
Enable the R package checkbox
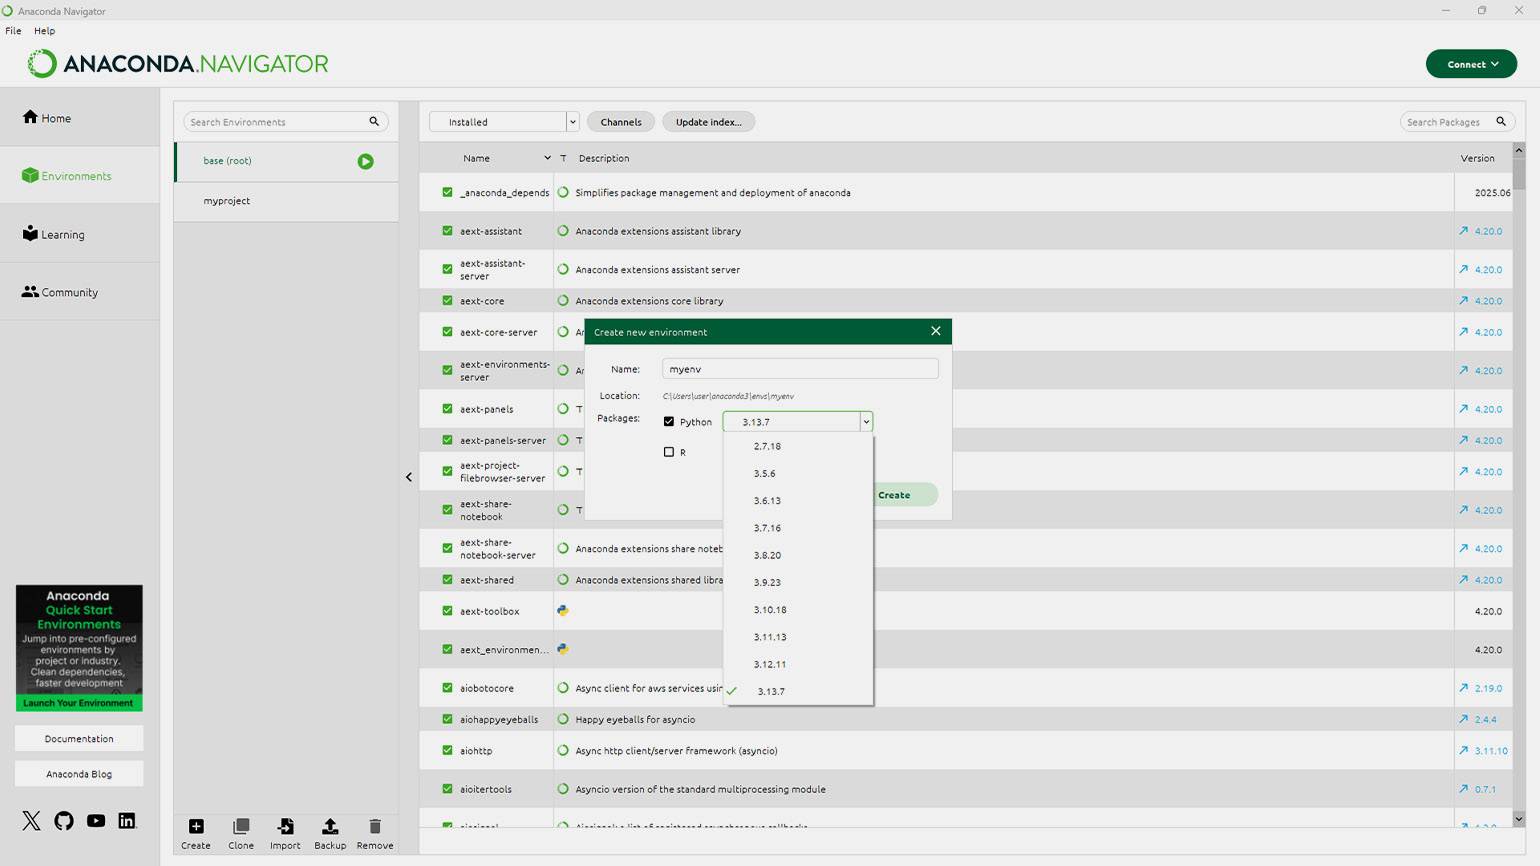pos(669,452)
